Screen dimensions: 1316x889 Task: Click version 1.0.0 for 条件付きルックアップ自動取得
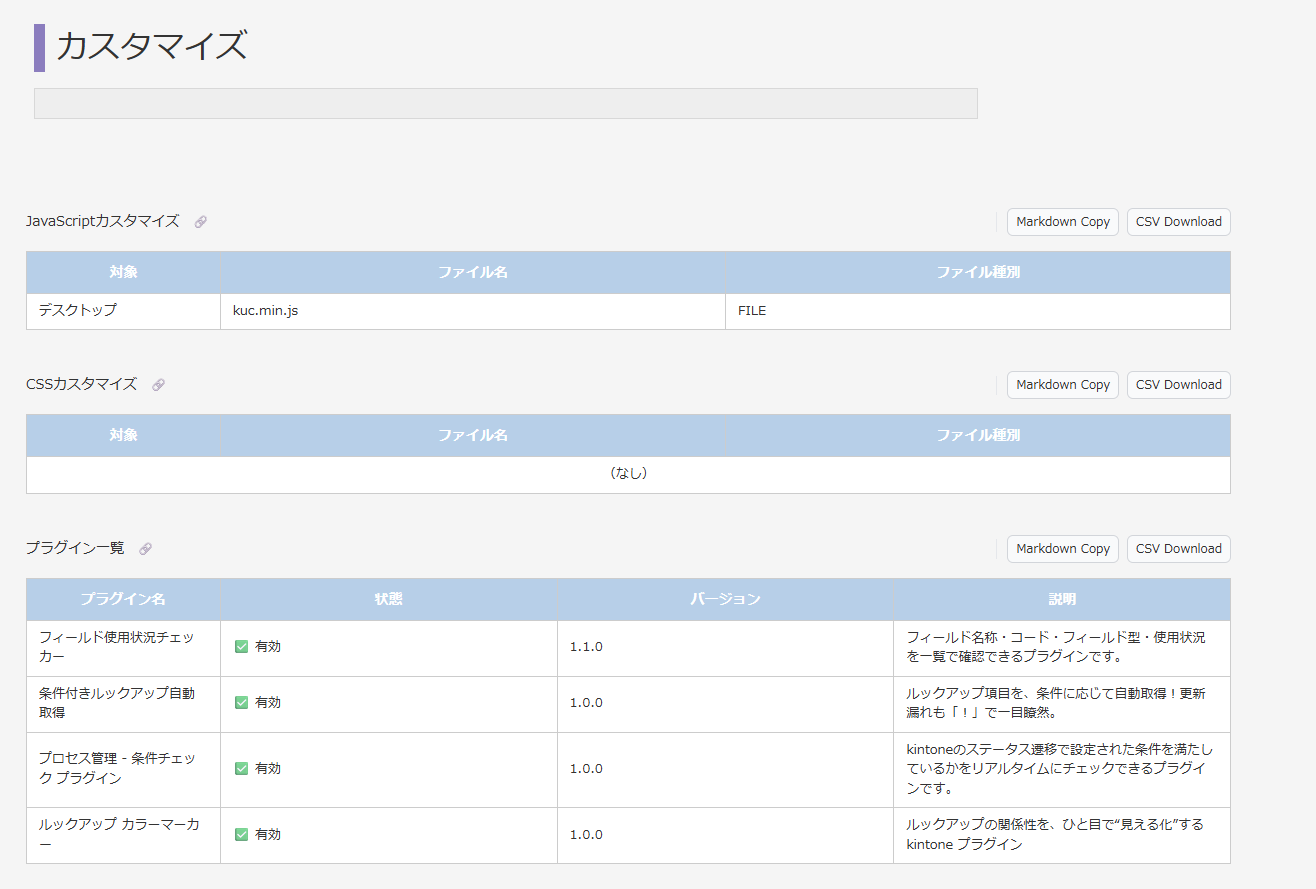pyautogui.click(x=725, y=703)
